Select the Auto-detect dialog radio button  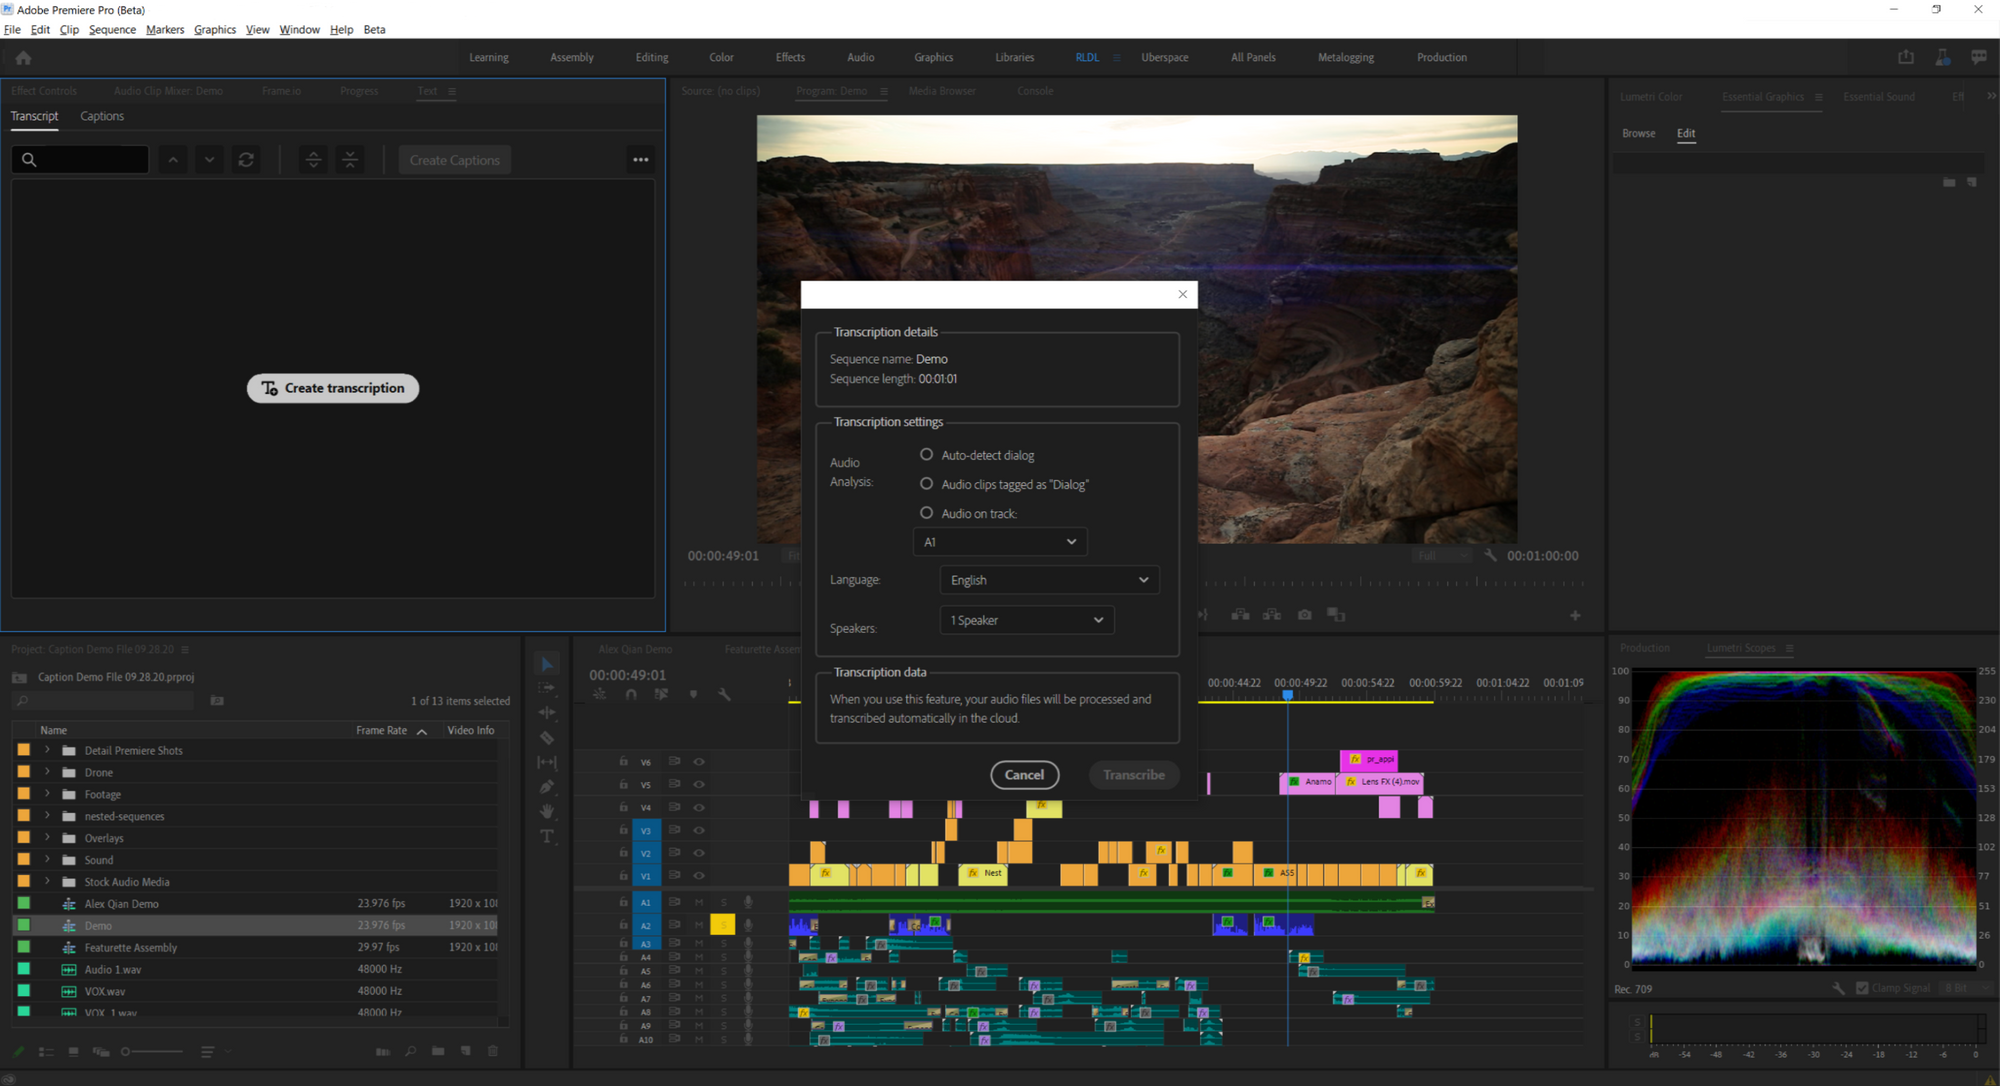point(926,454)
